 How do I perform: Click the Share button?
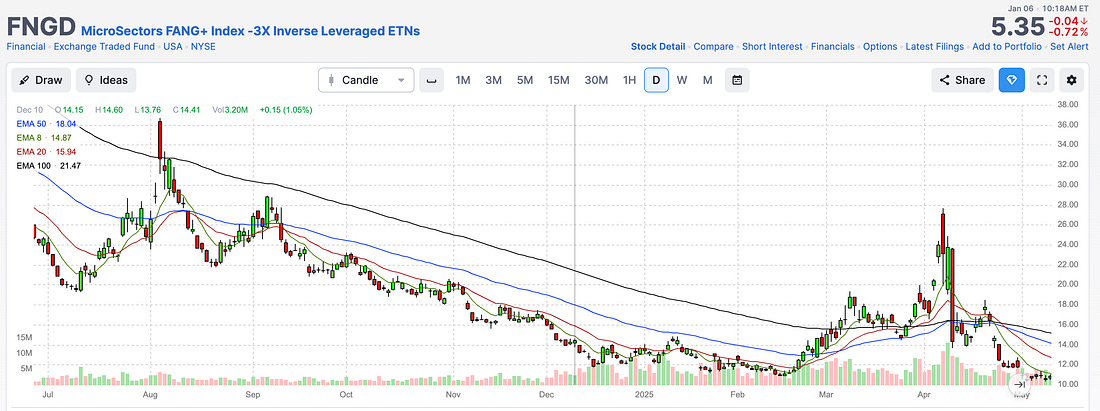[x=962, y=80]
